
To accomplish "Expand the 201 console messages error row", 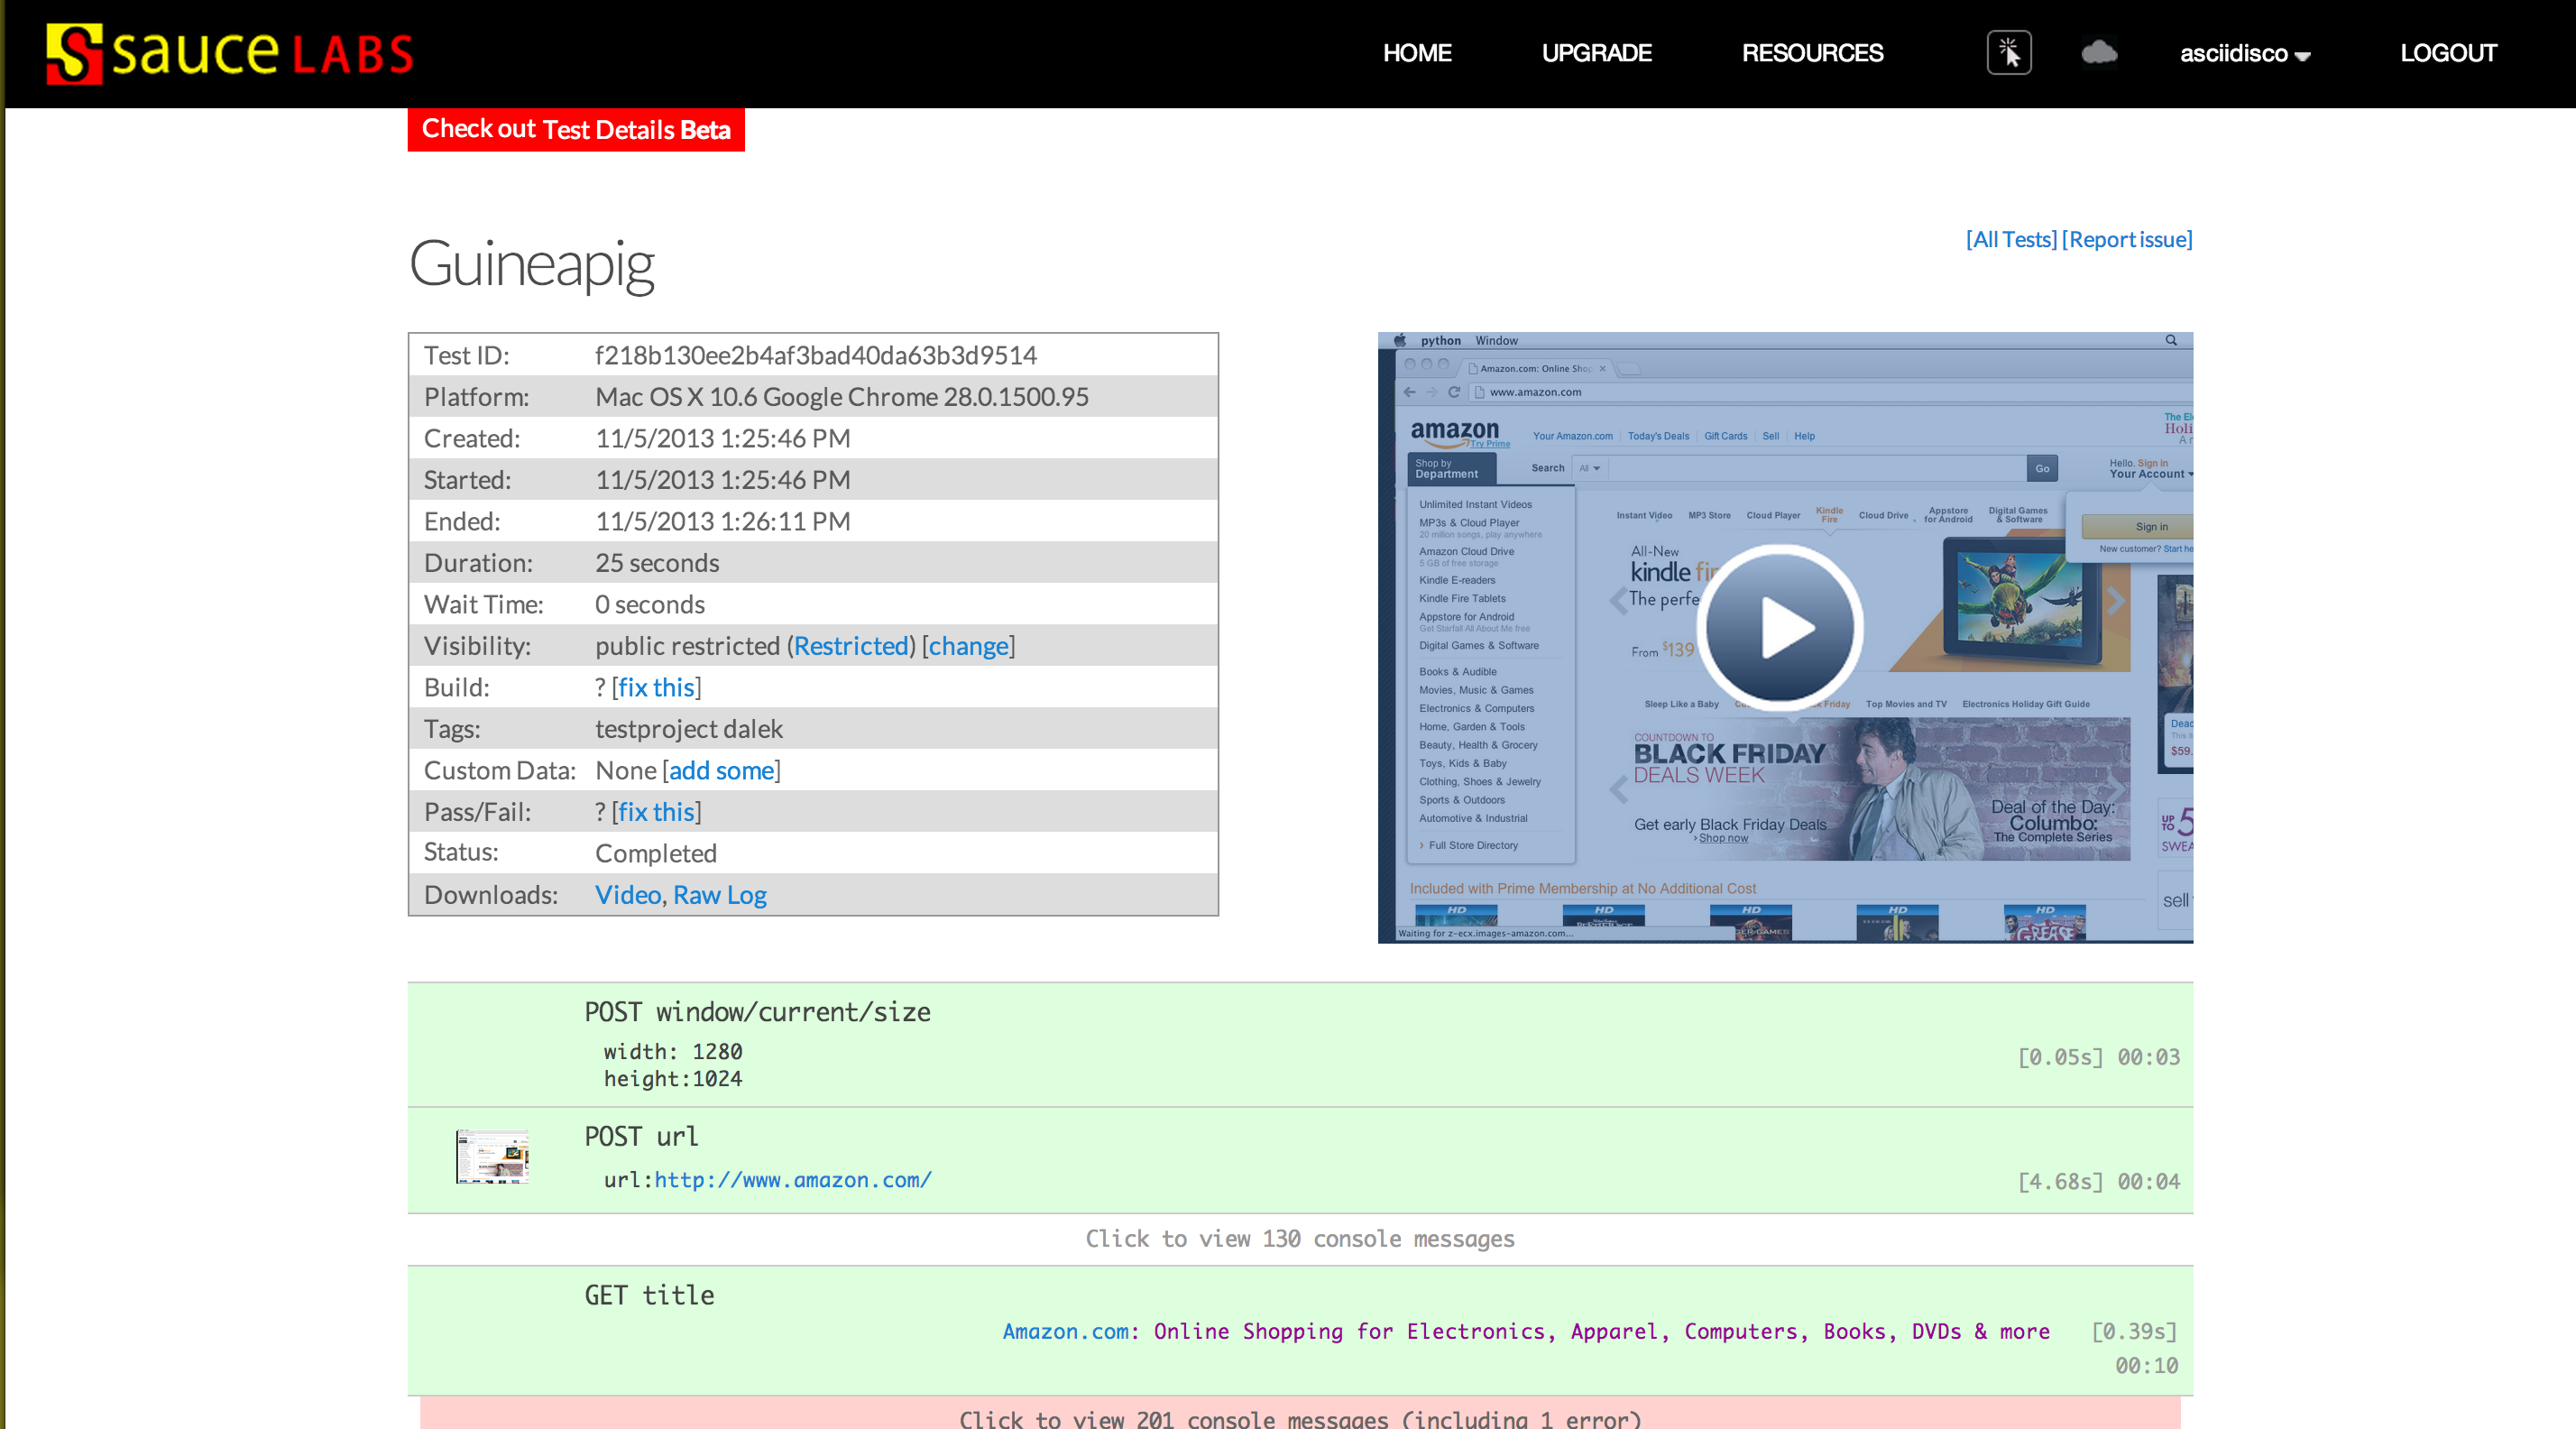I will (x=1299, y=1417).
